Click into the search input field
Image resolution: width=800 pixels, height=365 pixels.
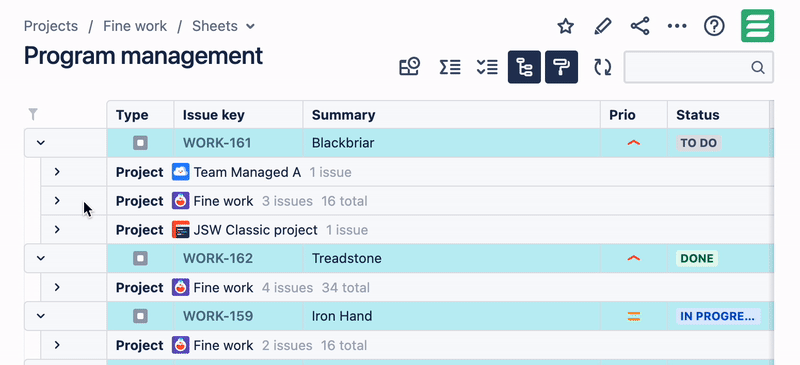click(x=698, y=67)
